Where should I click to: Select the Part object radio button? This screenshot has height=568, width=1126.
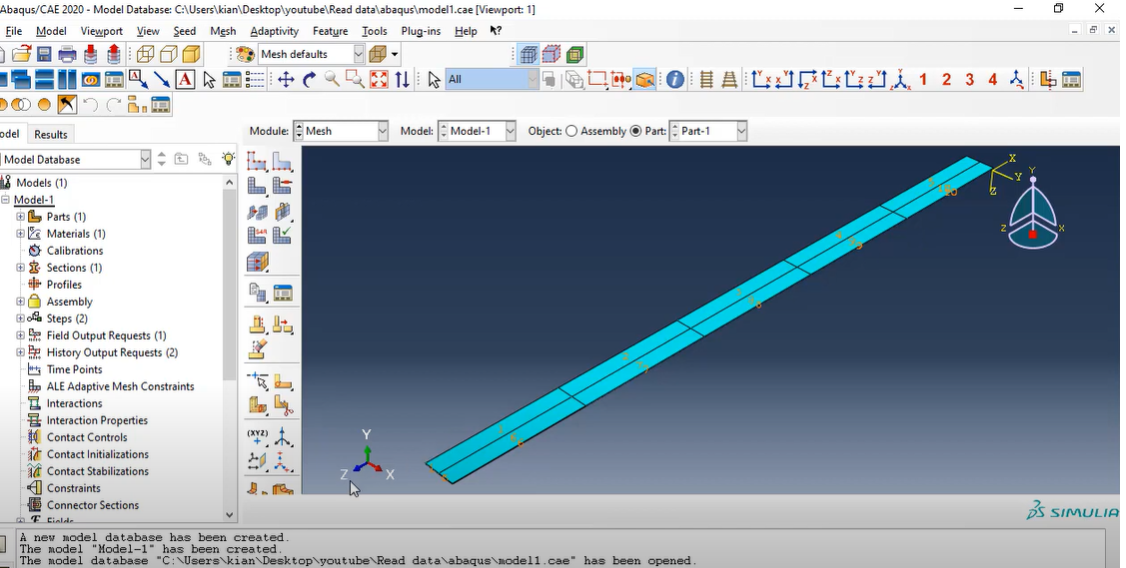pos(636,131)
